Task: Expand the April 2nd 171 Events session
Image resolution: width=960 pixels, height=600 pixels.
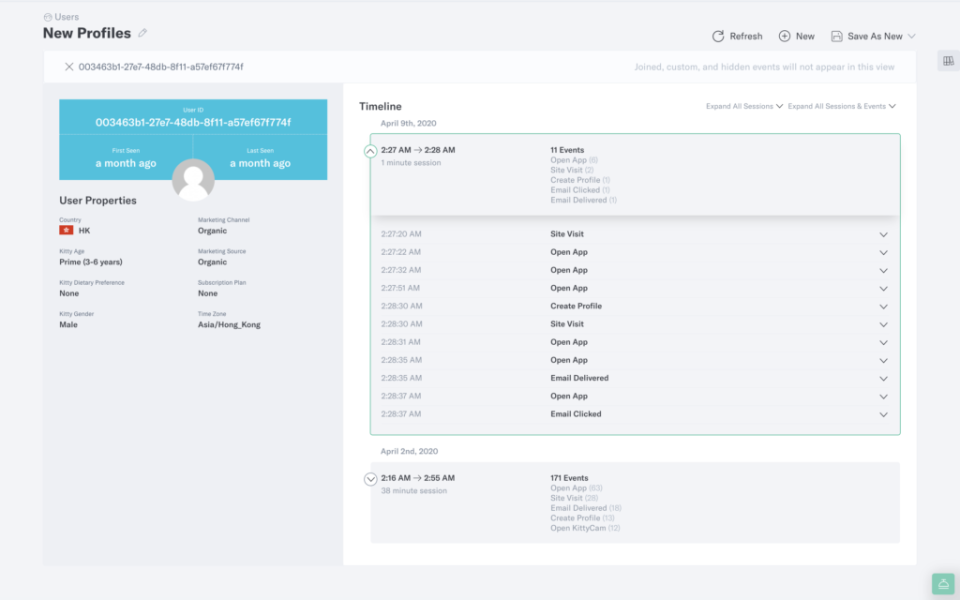Action: pyautogui.click(x=371, y=479)
